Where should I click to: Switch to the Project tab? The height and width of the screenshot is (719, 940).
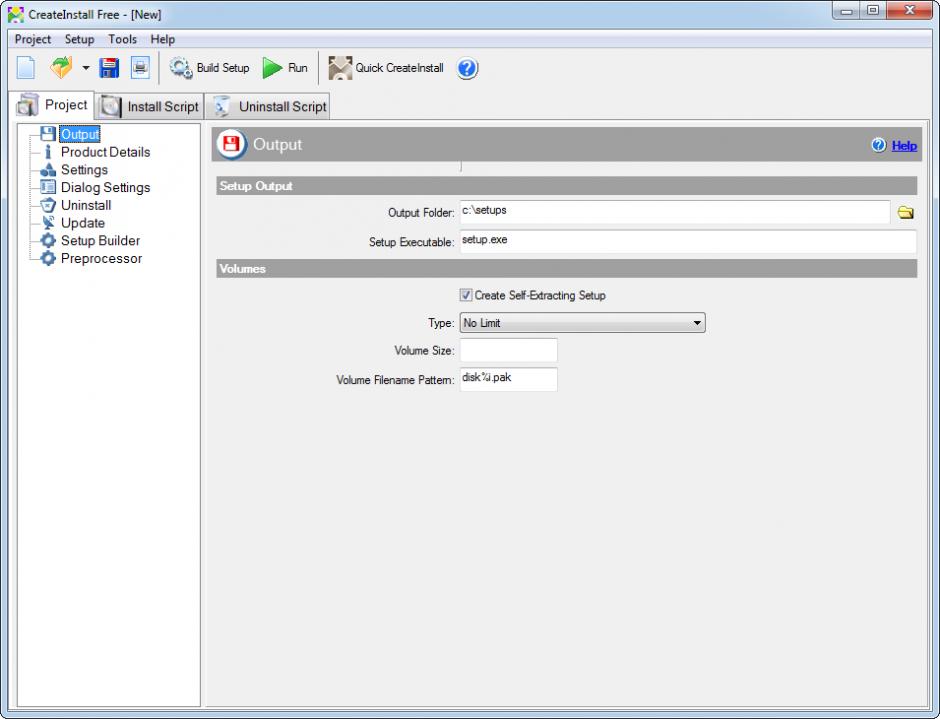coord(52,105)
